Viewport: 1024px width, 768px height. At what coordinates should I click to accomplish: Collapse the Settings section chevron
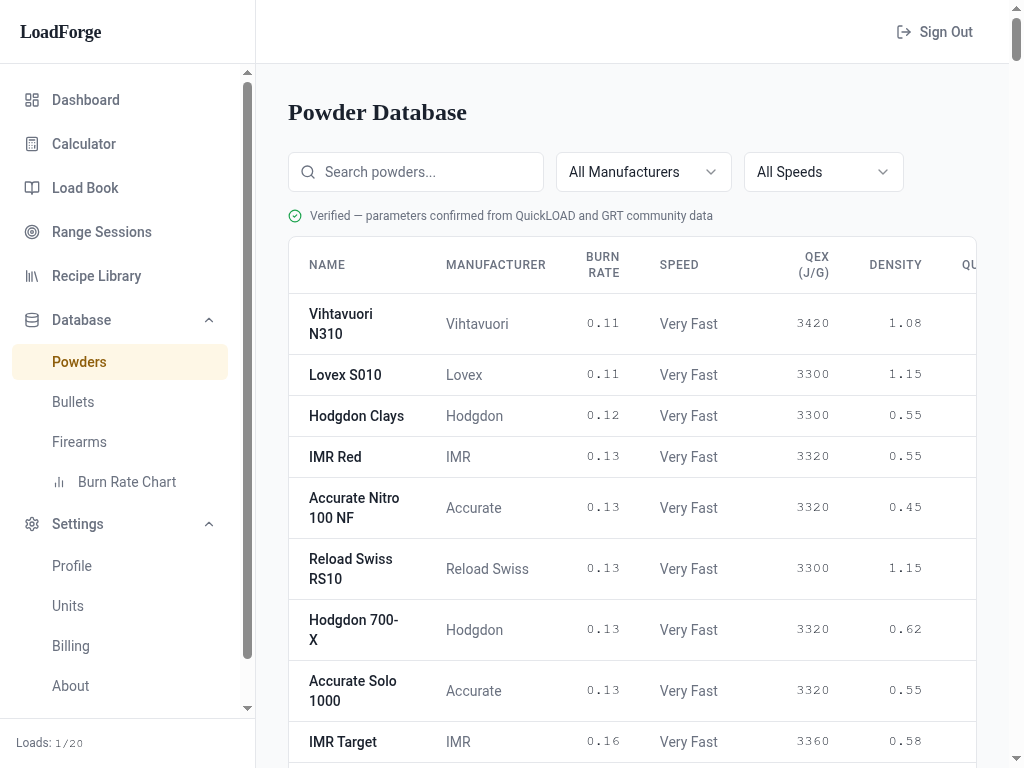pyautogui.click(x=209, y=524)
